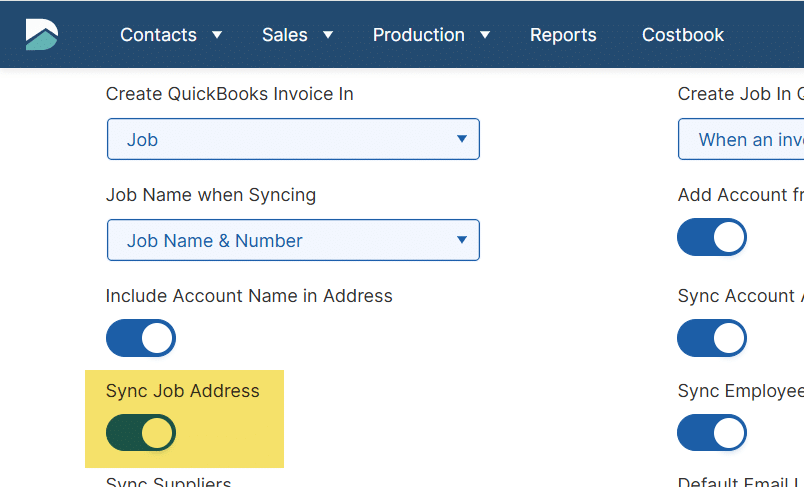Click the 'Create QuickBooks Invoice In' label
The image size is (804, 487).
pyautogui.click(x=230, y=94)
